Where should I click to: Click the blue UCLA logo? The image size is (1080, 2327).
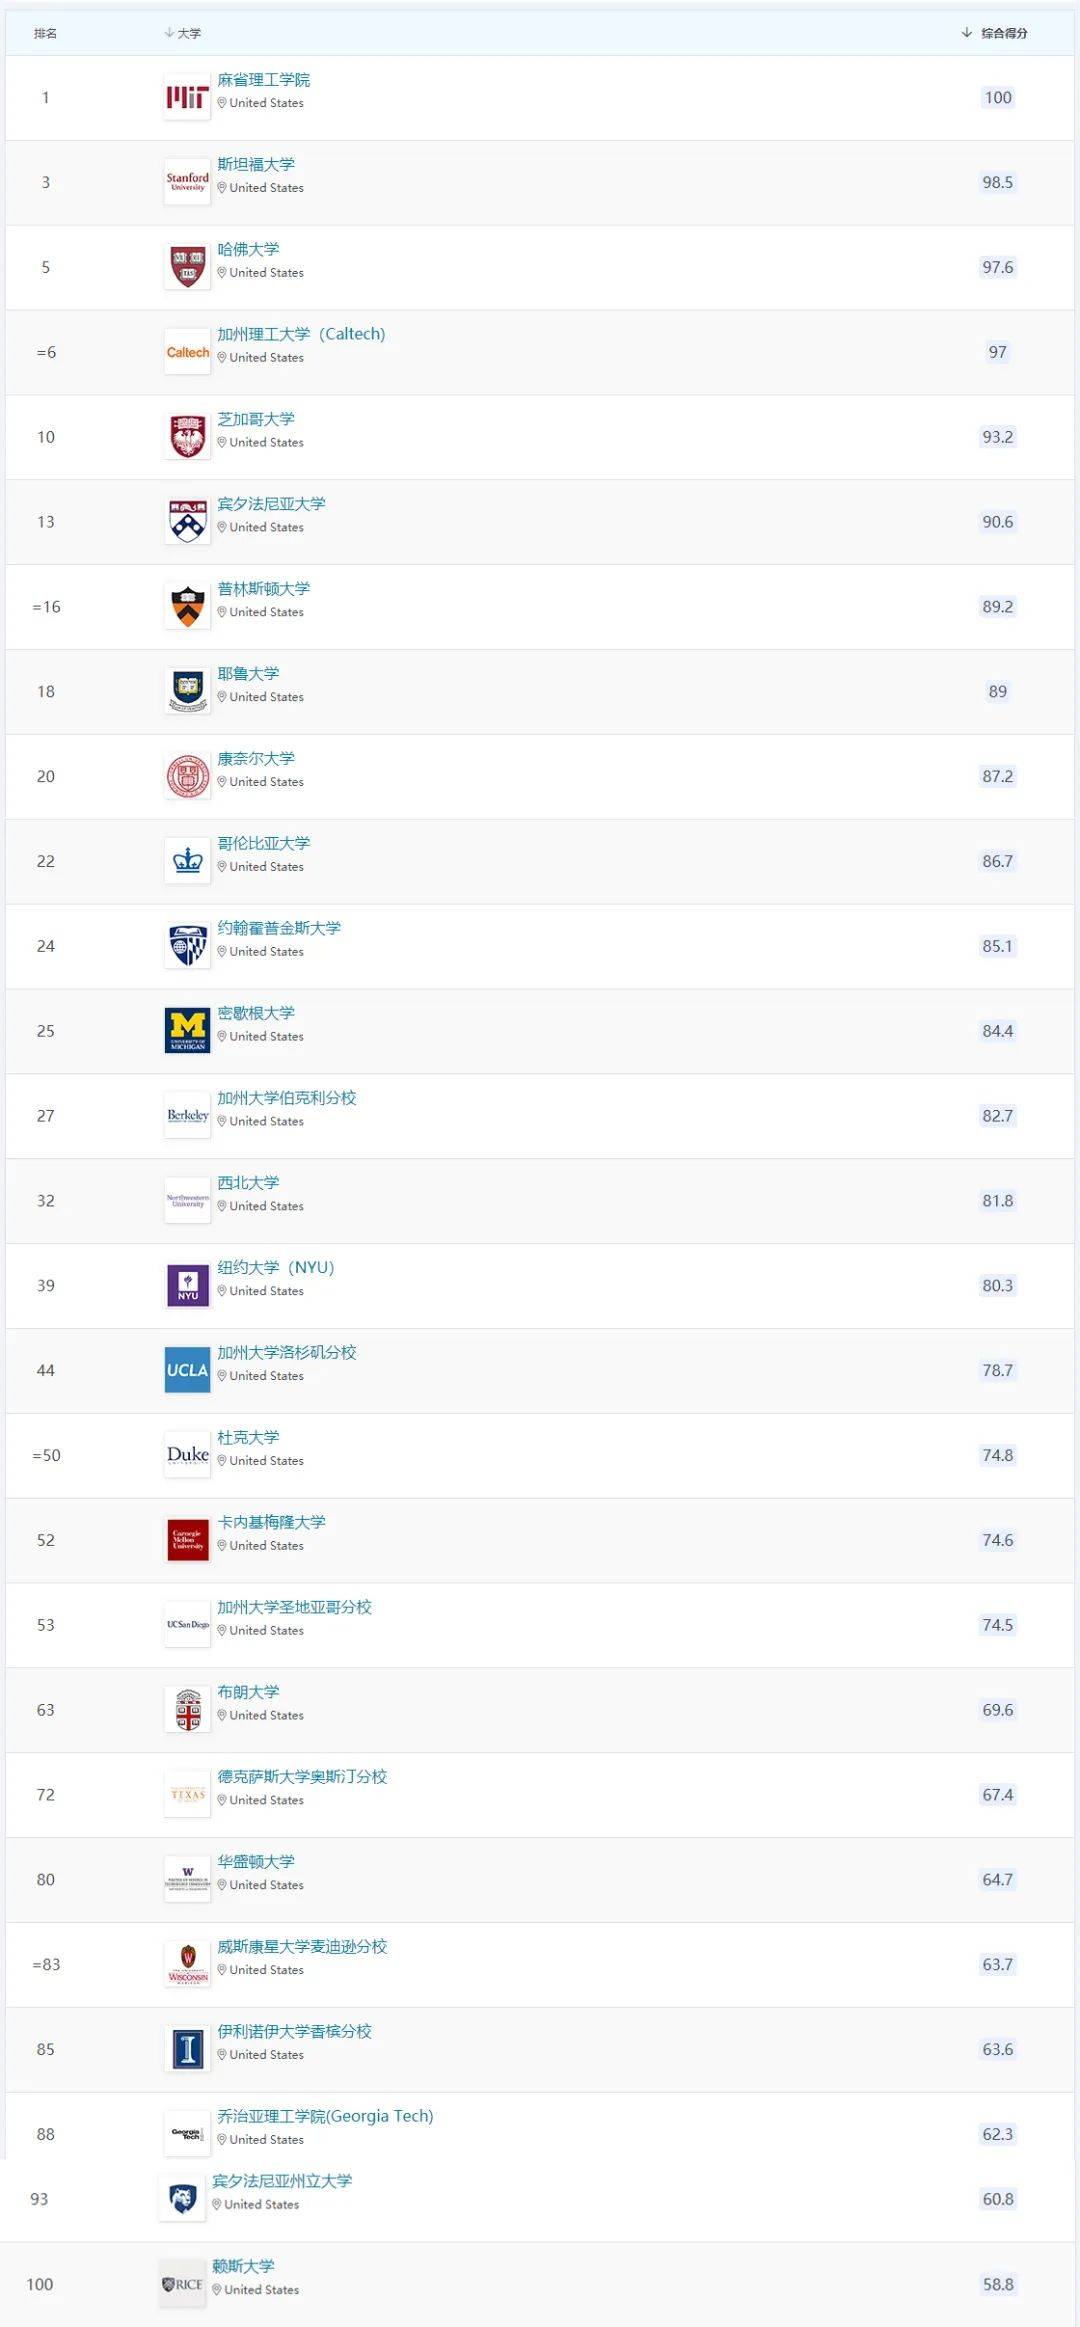click(x=187, y=1371)
